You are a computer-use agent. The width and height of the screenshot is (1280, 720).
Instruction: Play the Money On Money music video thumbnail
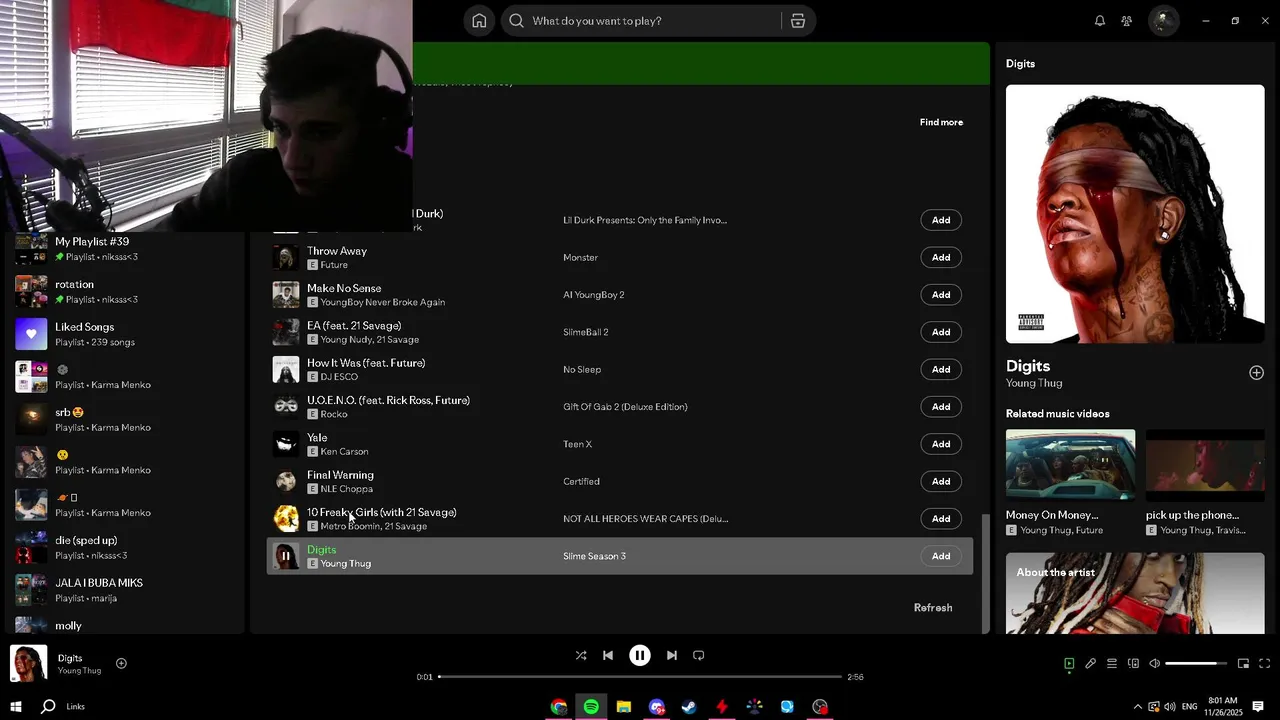1070,464
